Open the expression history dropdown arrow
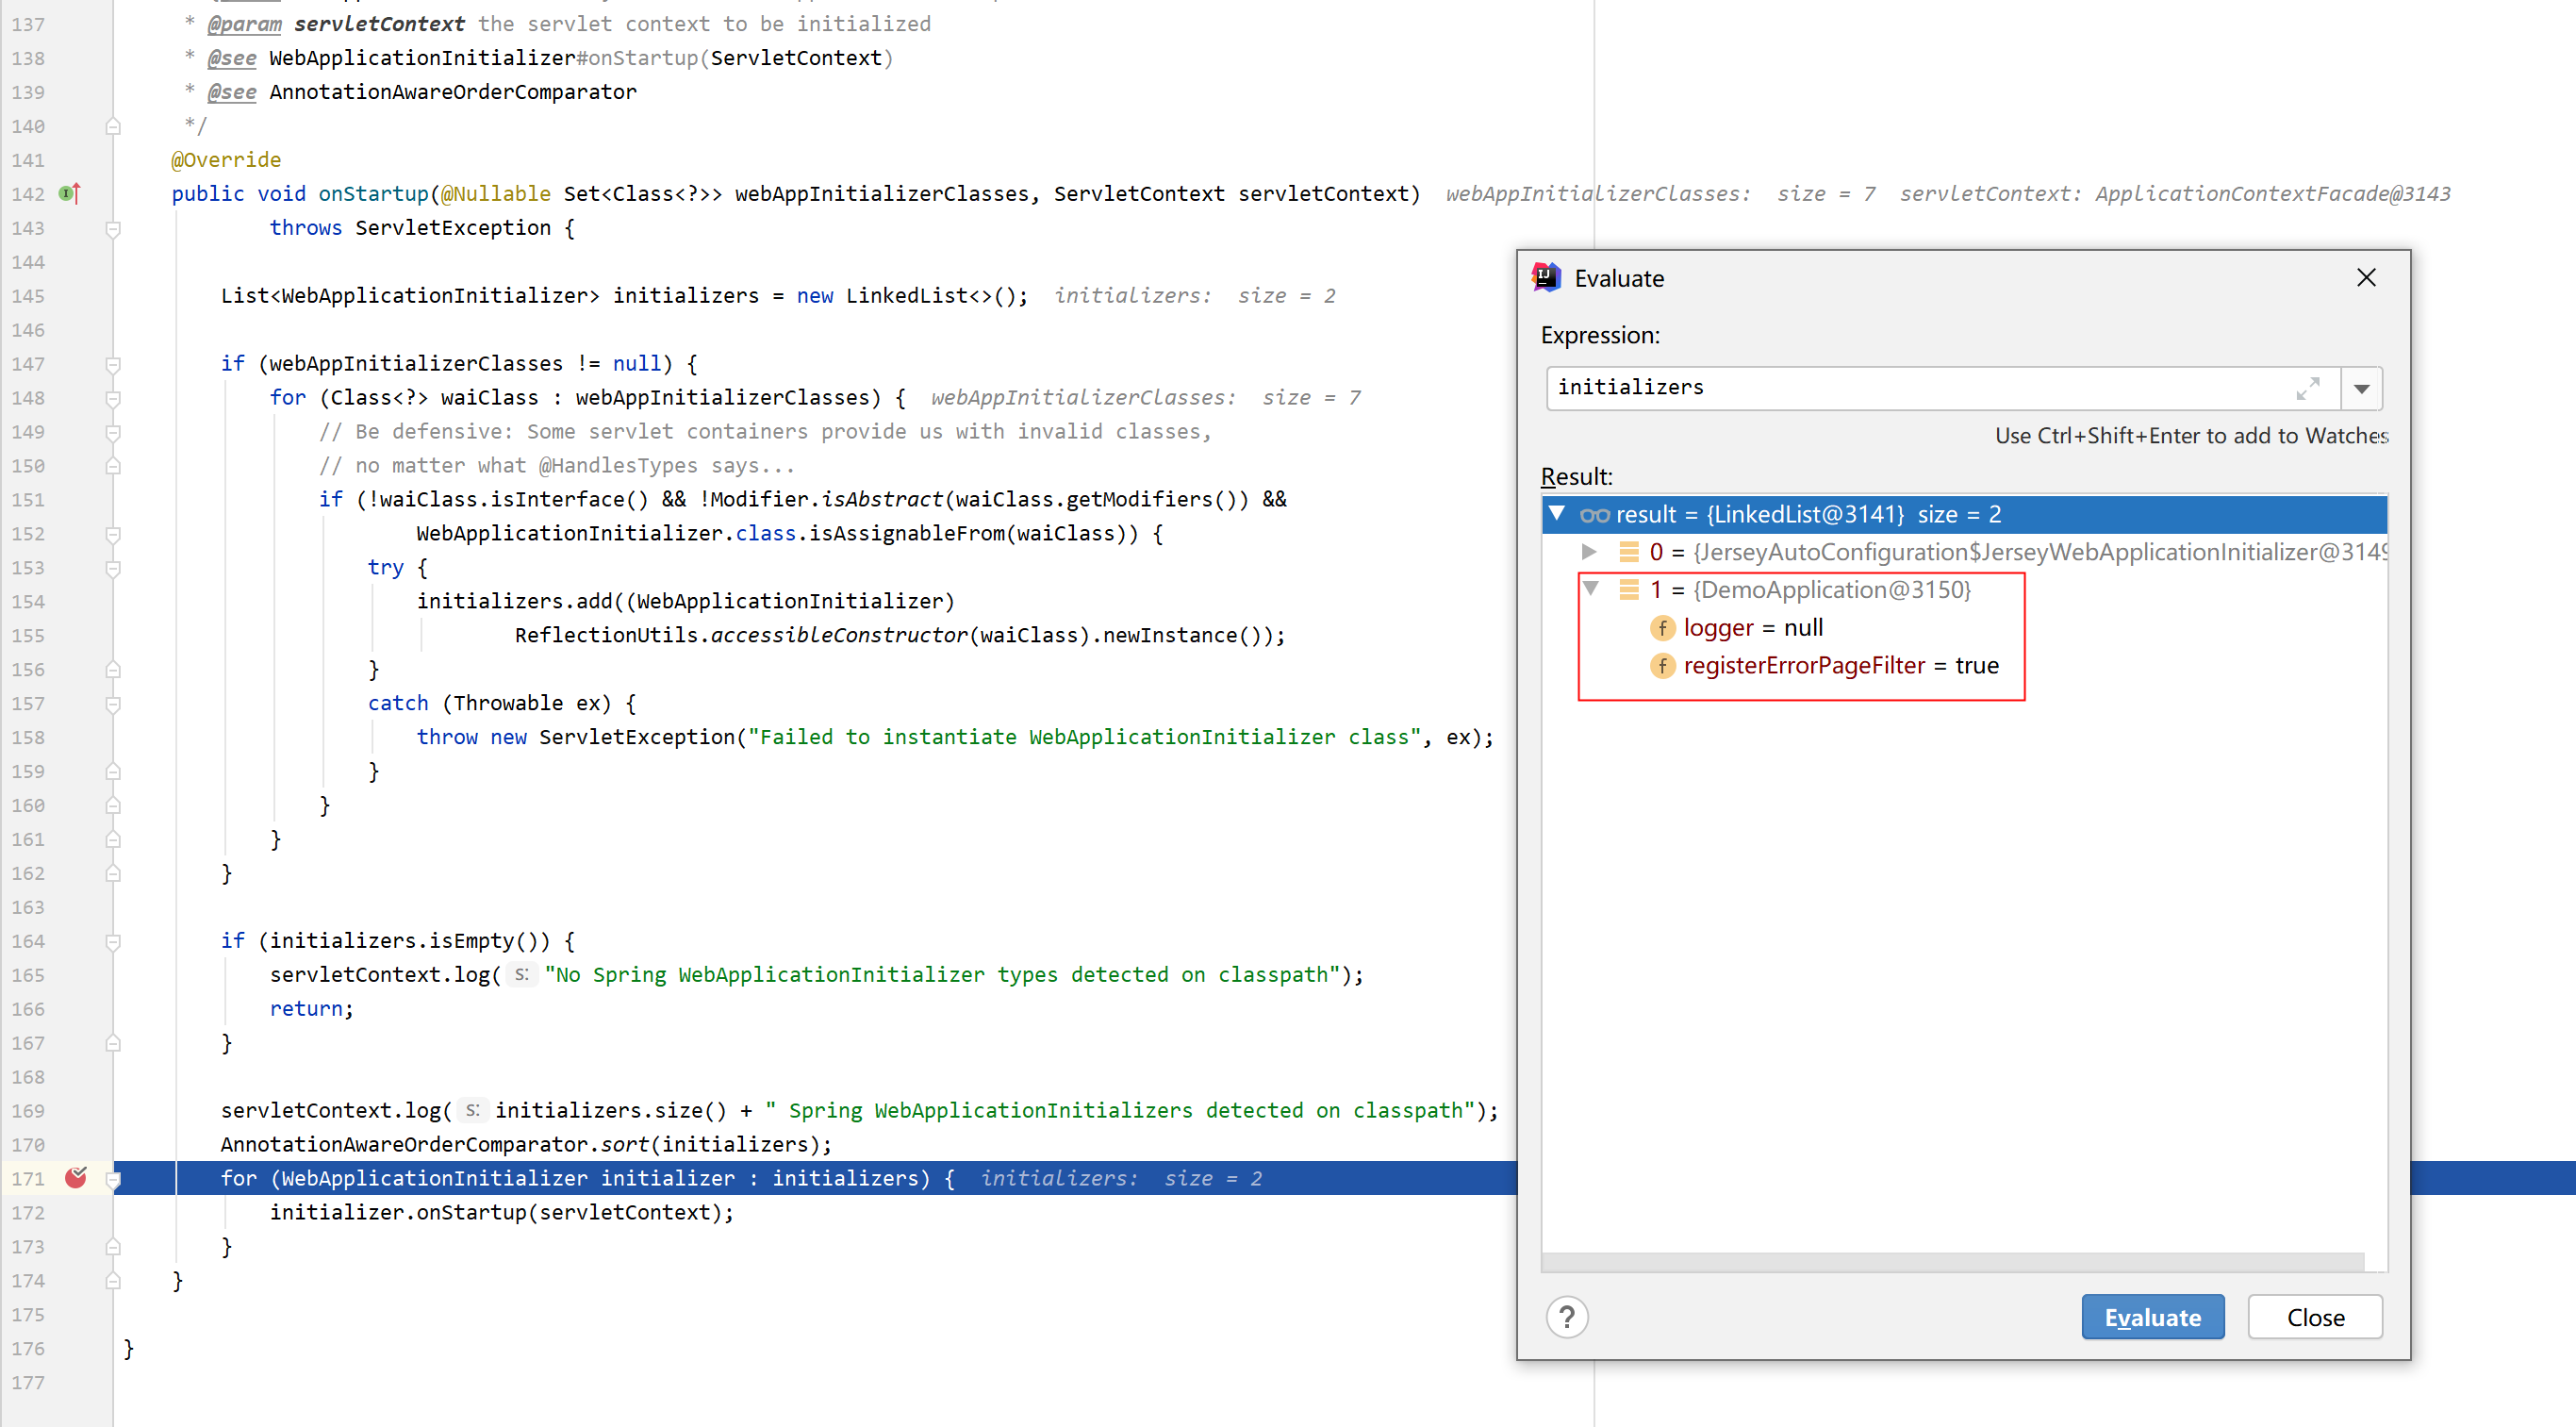Screen dimensions: 2576x1427 pyautogui.click(x=2362, y=389)
